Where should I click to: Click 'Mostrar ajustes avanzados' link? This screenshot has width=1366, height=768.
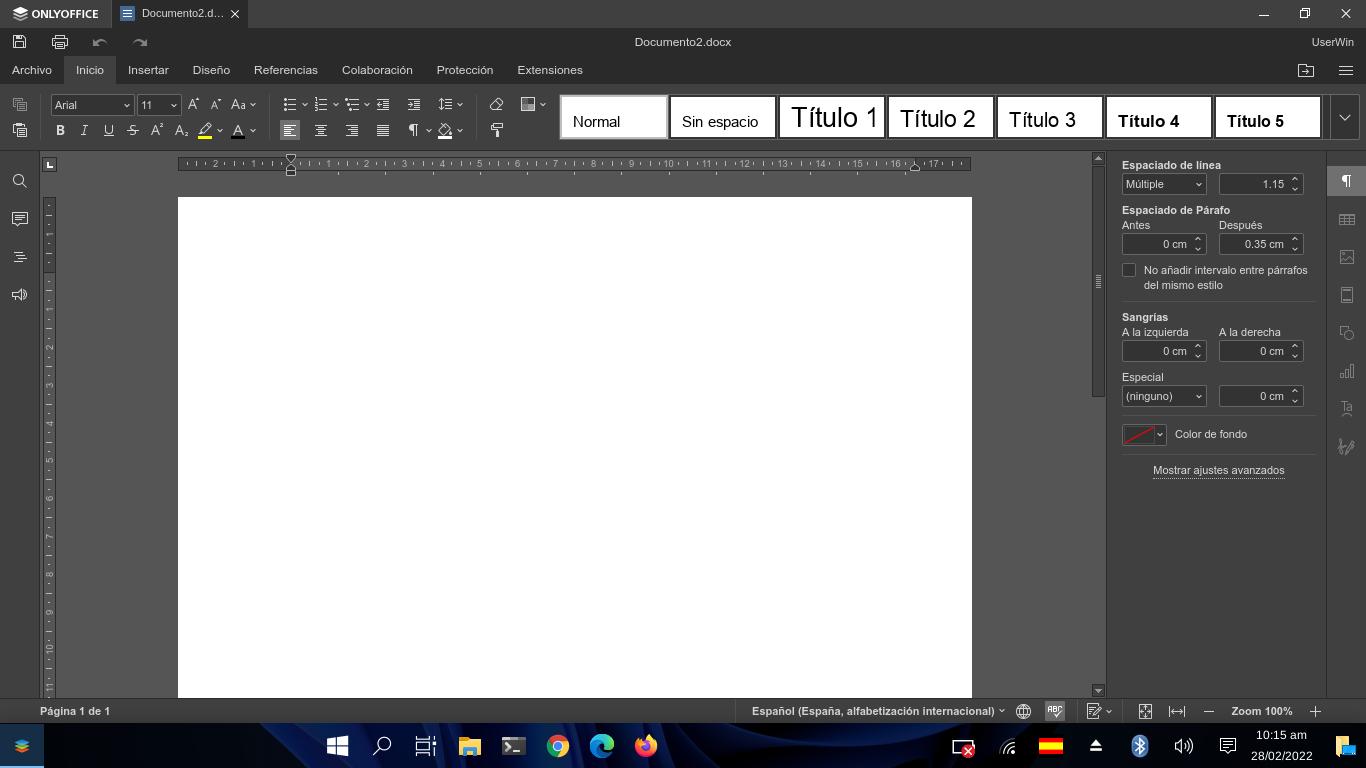tap(1218, 470)
